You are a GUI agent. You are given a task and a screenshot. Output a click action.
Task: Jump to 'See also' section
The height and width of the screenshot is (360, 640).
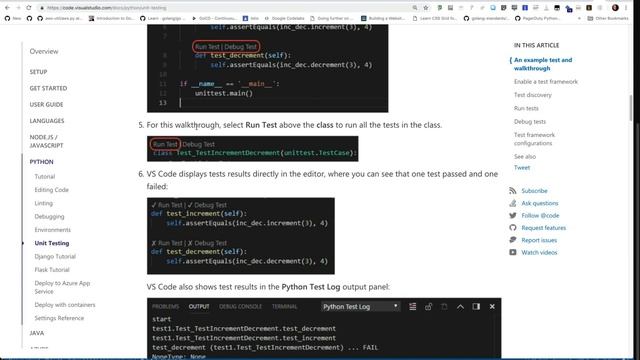pyautogui.click(x=524, y=157)
